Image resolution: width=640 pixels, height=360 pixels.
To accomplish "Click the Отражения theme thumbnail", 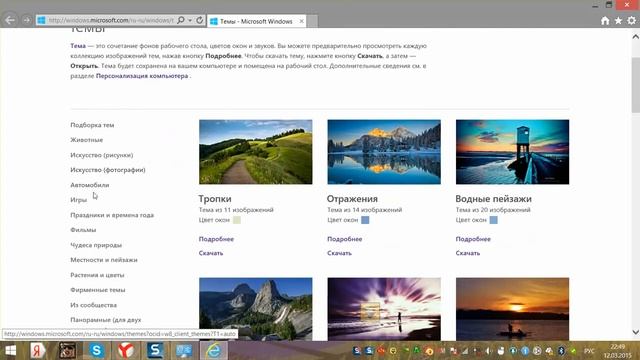I will tap(384, 152).
